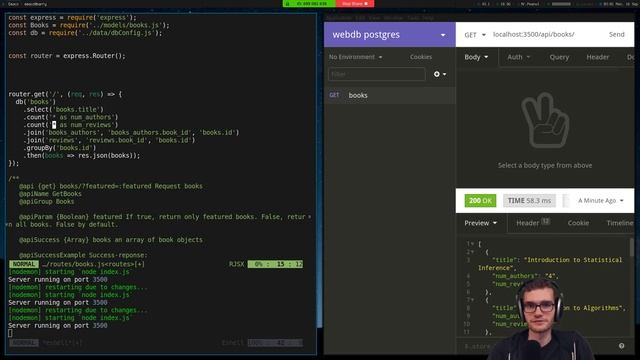Focus the sidebar Filter input

[x=376, y=74]
